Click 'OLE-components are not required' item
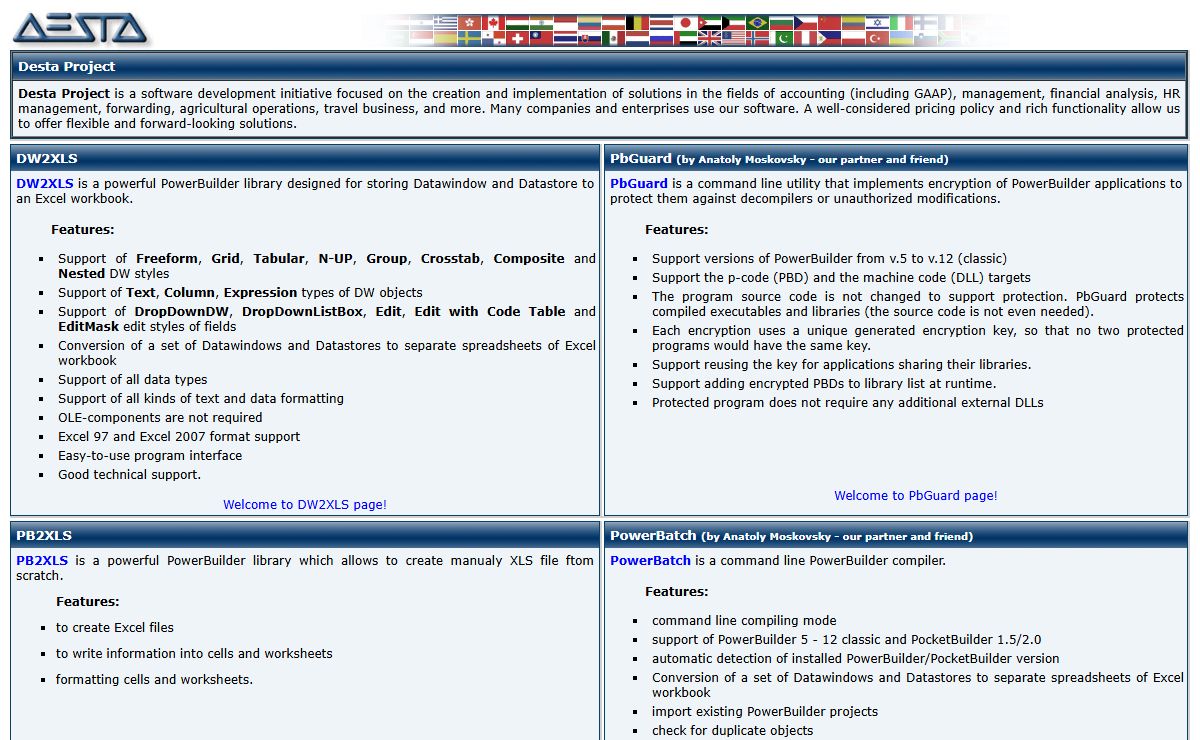1200x740 pixels. click(160, 417)
